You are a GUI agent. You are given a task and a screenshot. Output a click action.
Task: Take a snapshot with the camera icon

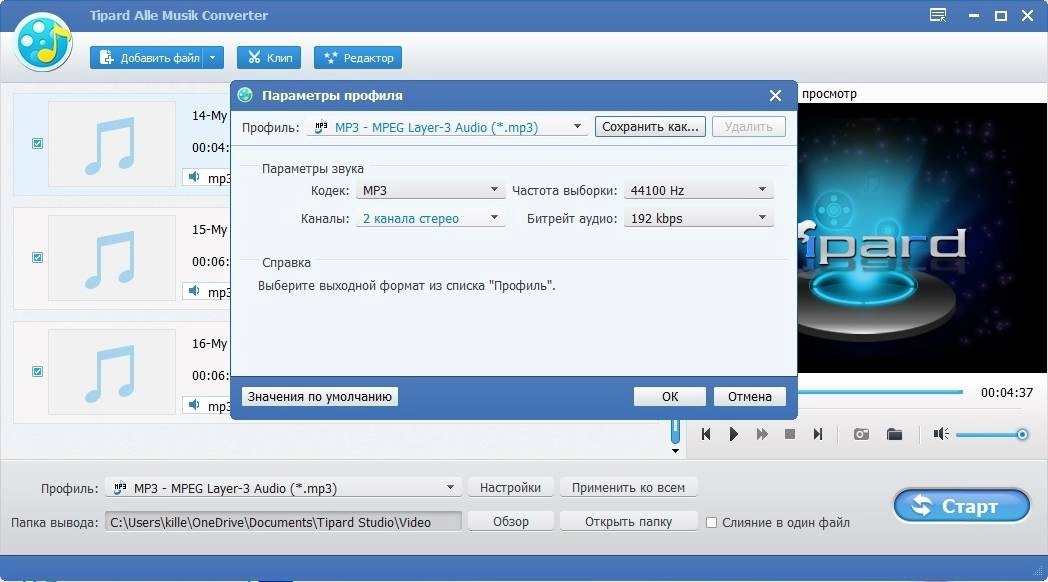tap(862, 434)
